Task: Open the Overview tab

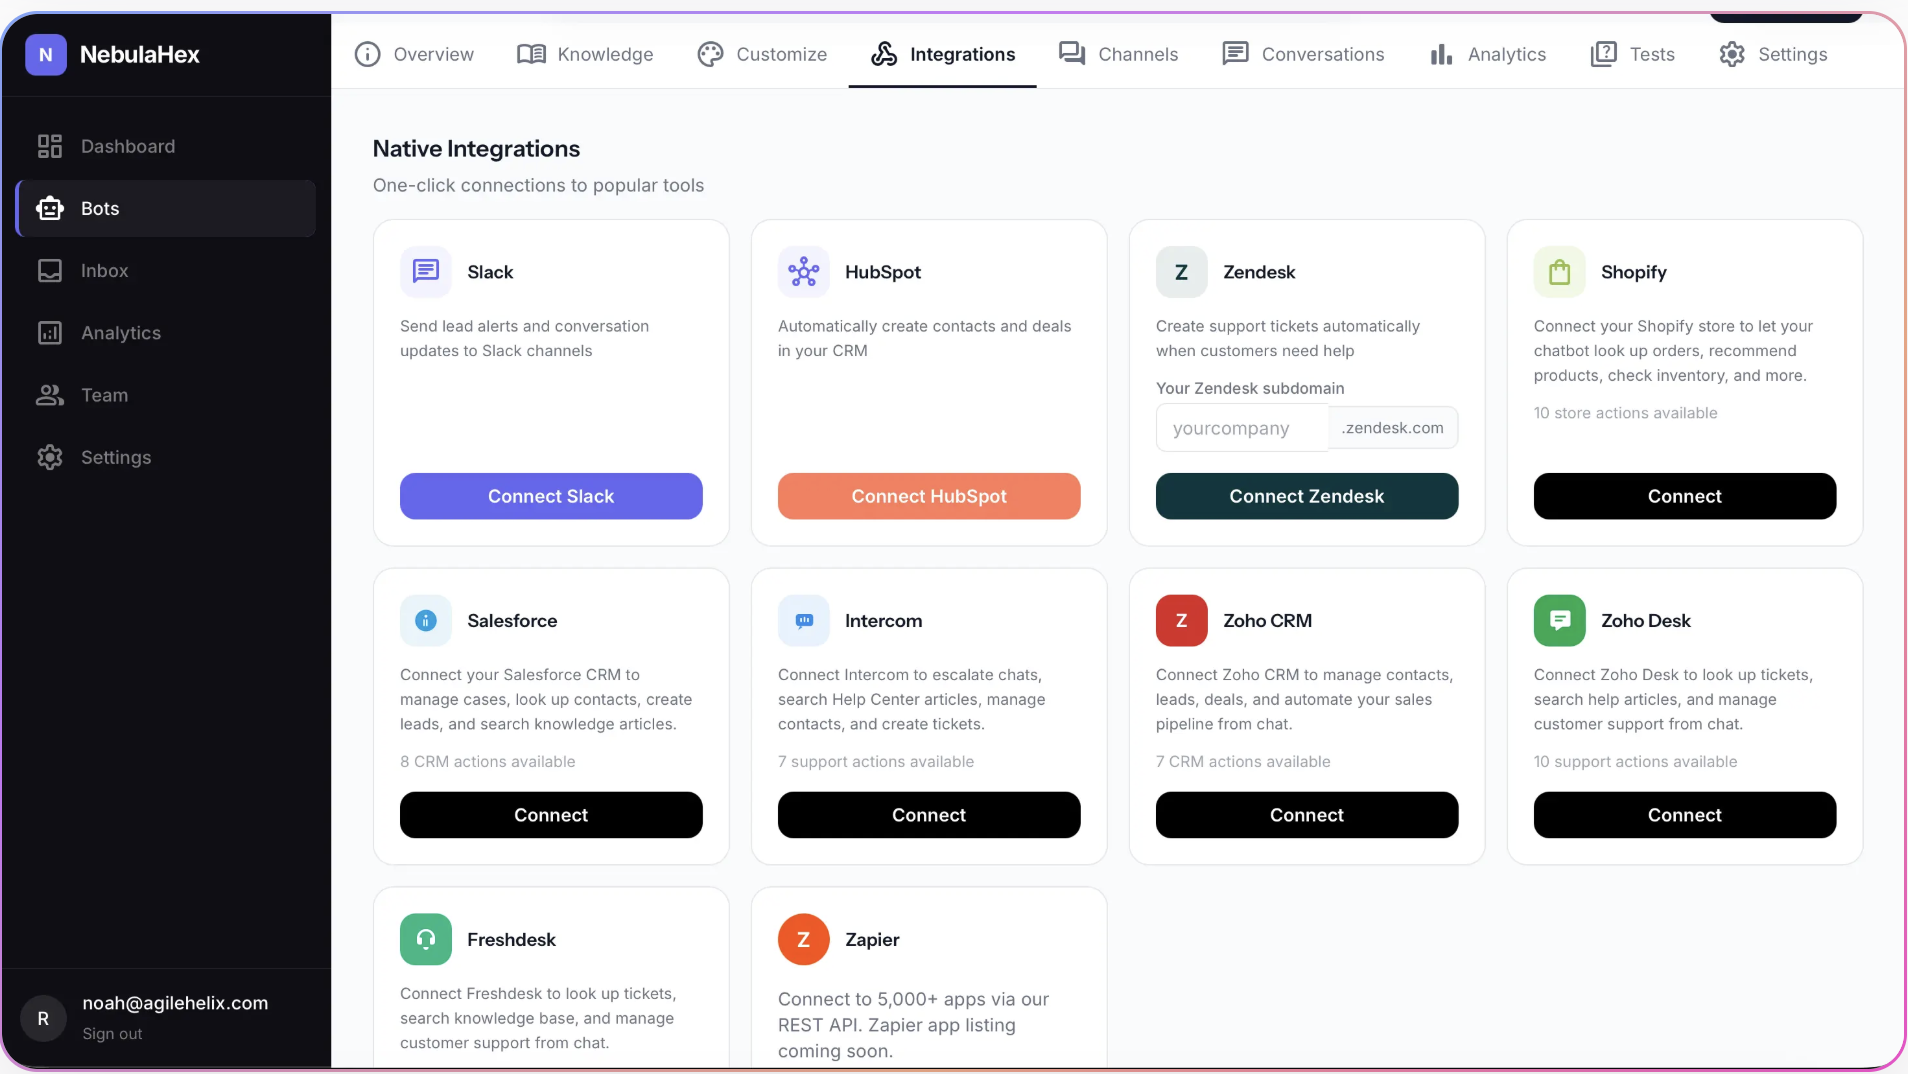Action: coord(415,54)
